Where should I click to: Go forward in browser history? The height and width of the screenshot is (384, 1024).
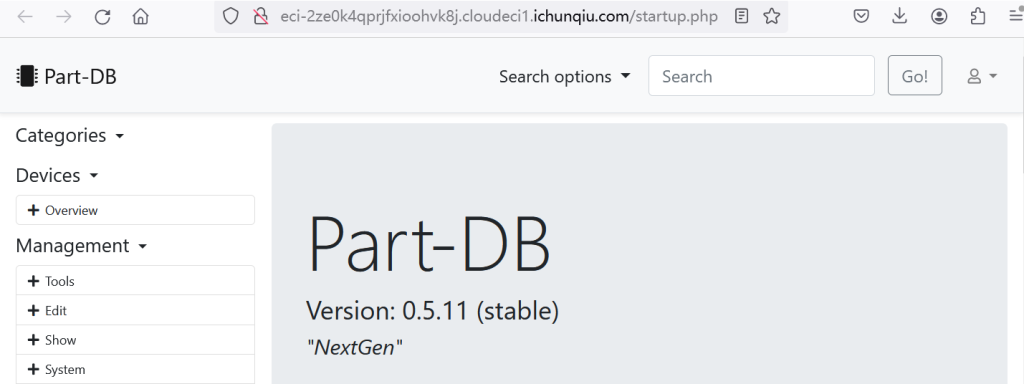click(63, 17)
